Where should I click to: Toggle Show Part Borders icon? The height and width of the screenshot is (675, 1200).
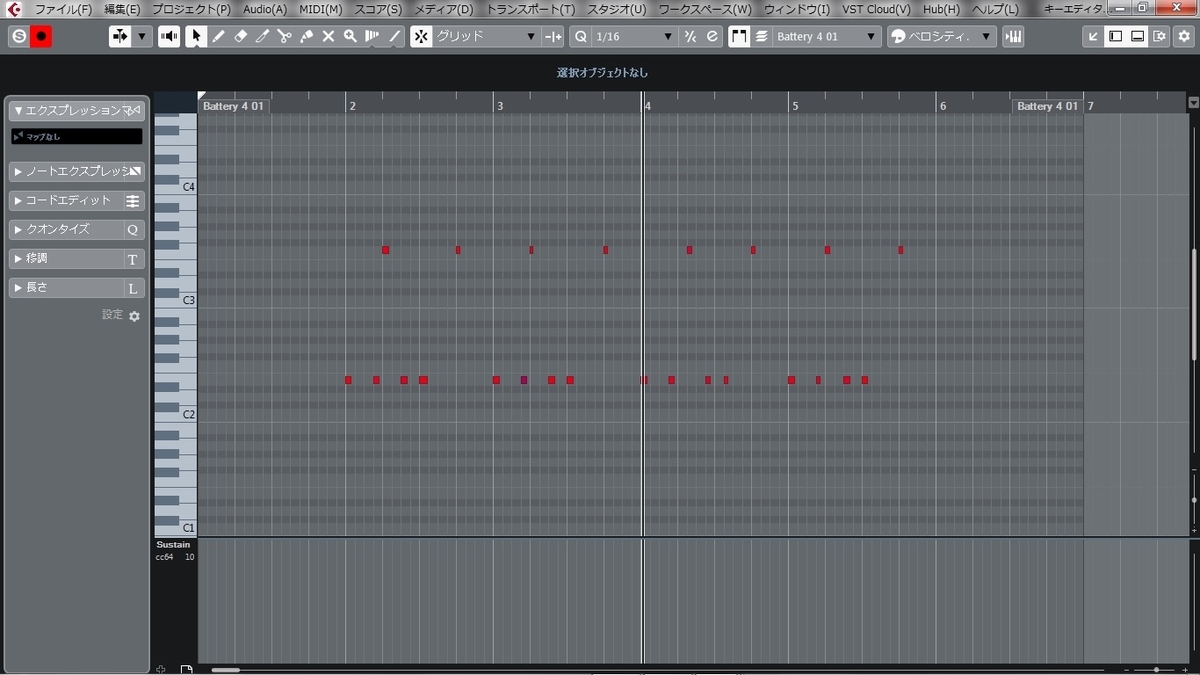pyautogui.click(x=739, y=36)
